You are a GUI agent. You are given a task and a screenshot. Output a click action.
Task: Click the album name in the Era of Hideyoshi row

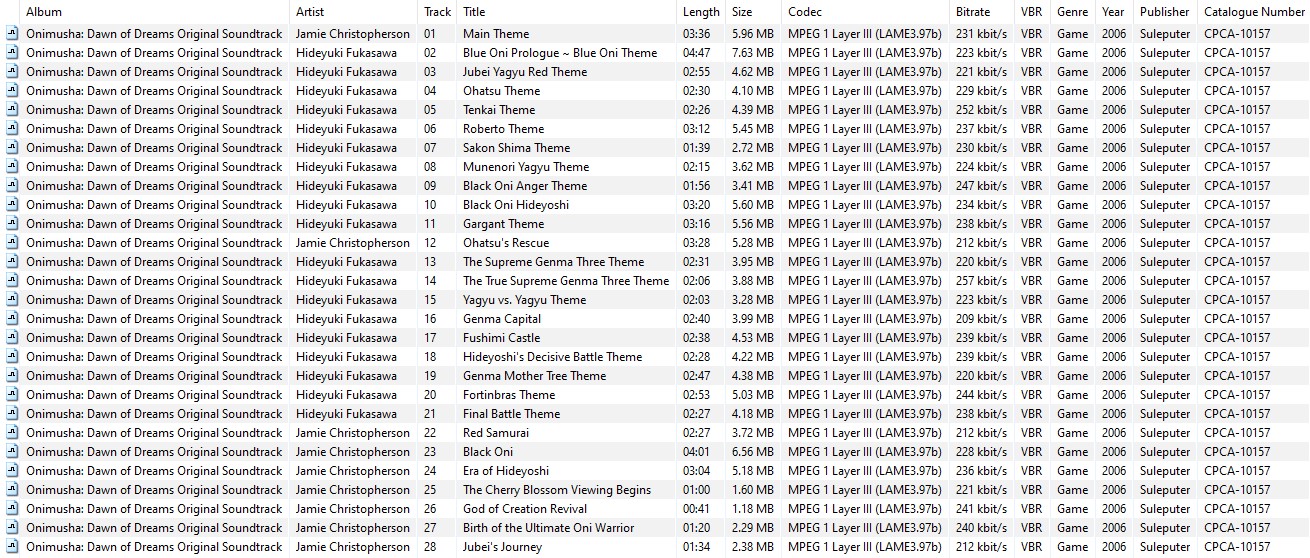pyautogui.click(x=154, y=471)
